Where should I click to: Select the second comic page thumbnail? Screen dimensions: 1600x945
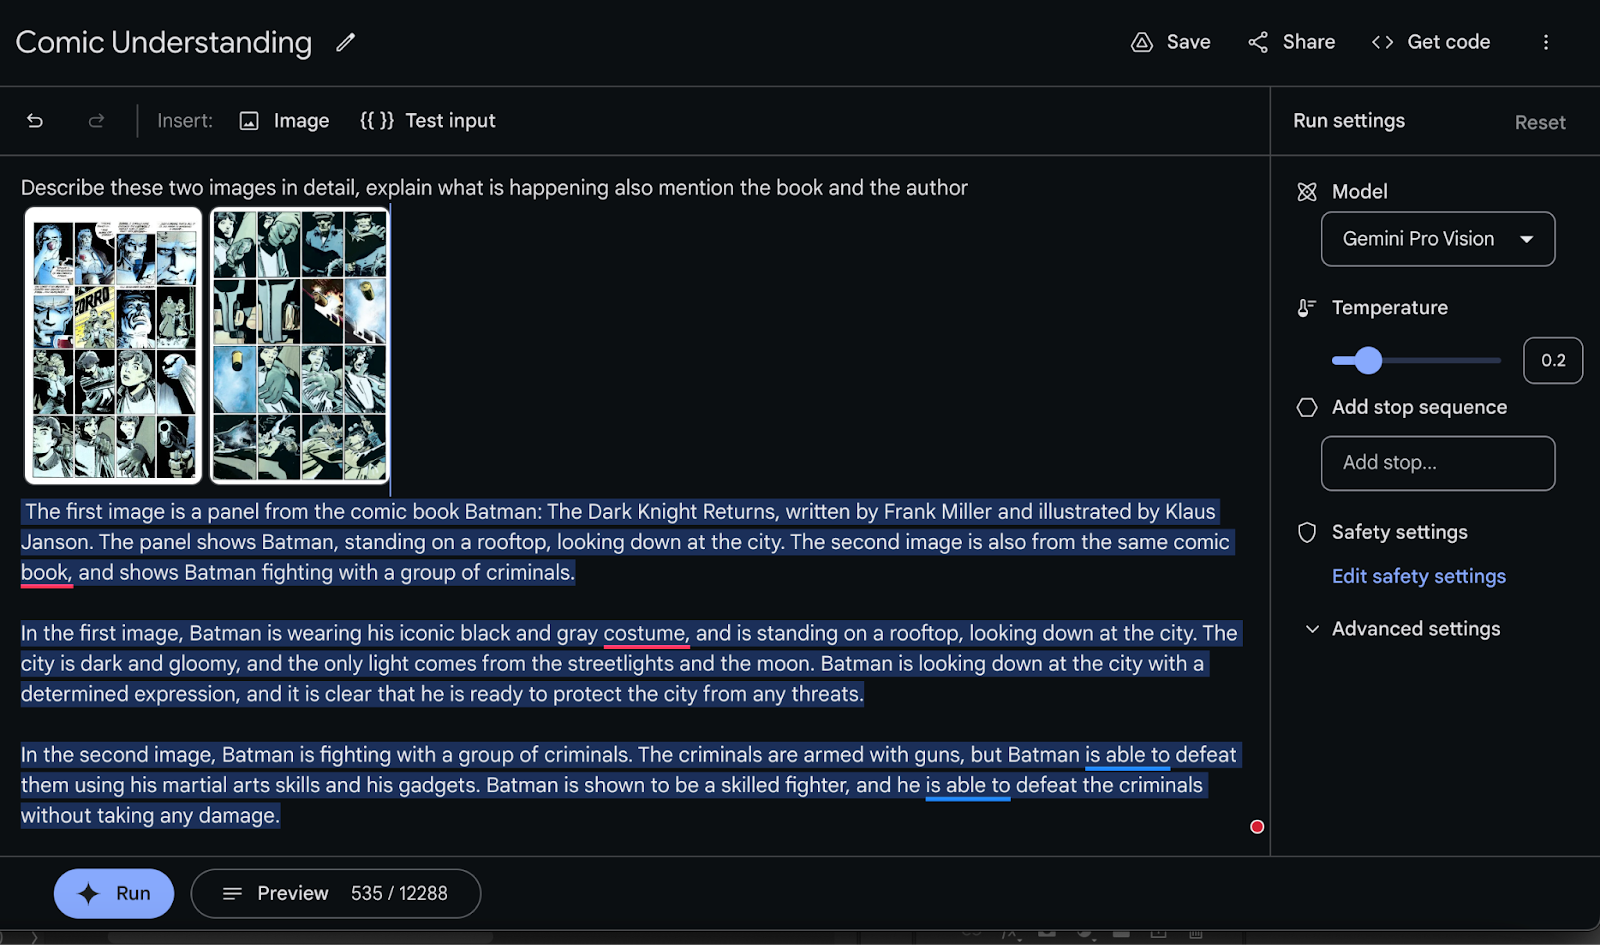point(299,345)
